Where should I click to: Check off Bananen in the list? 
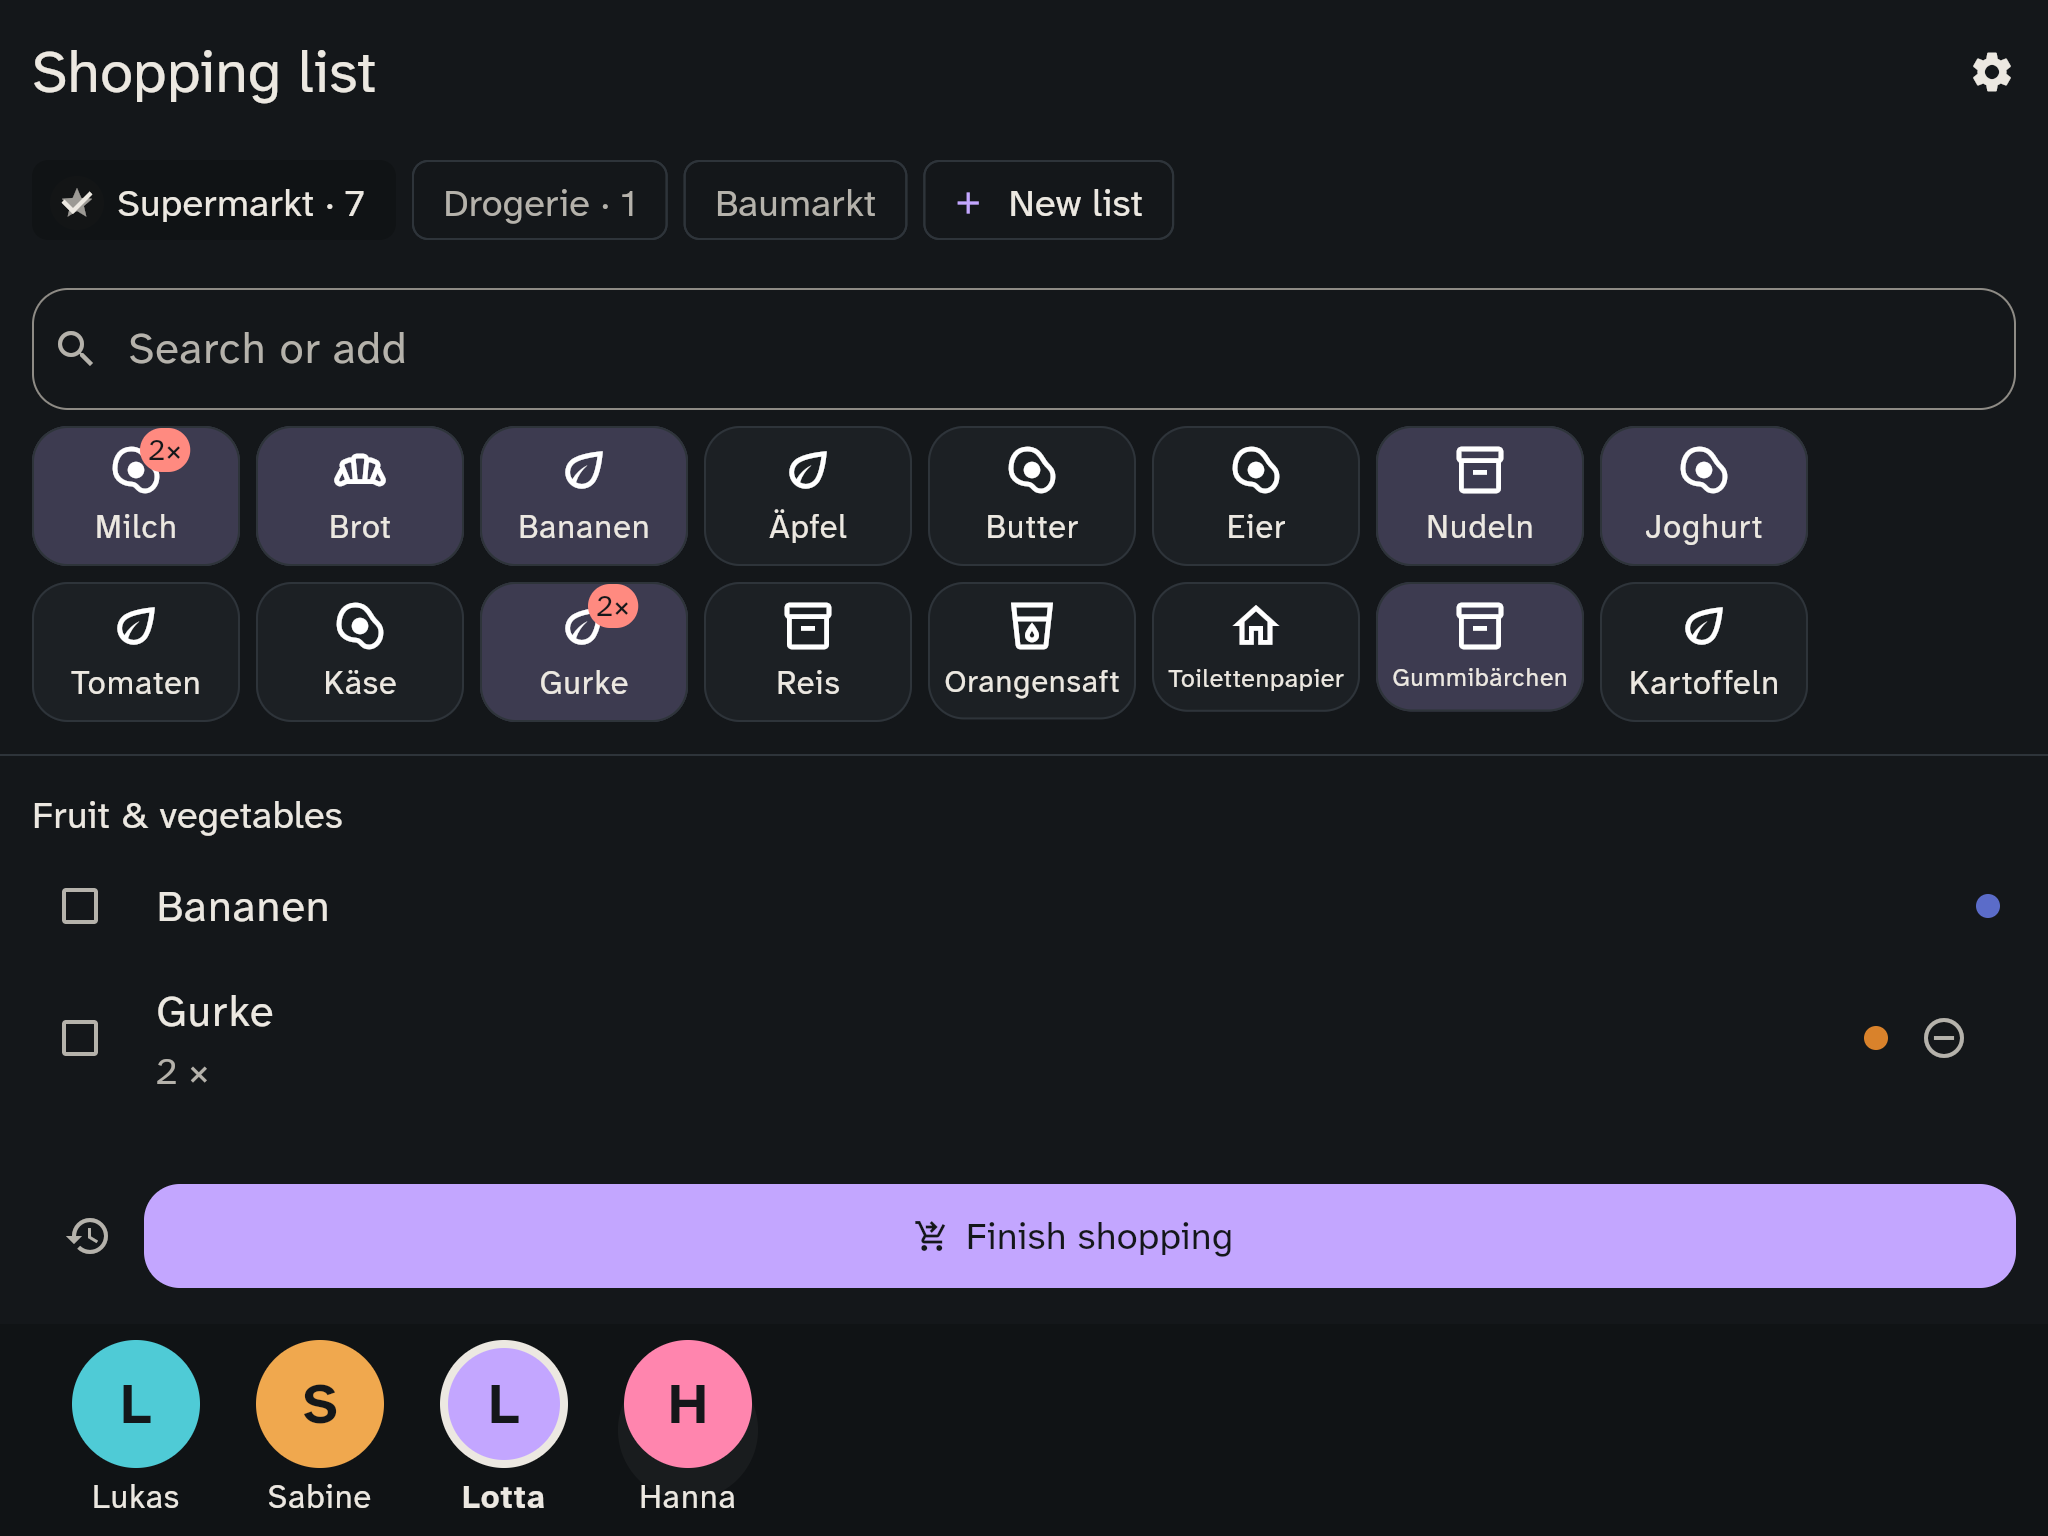80,906
